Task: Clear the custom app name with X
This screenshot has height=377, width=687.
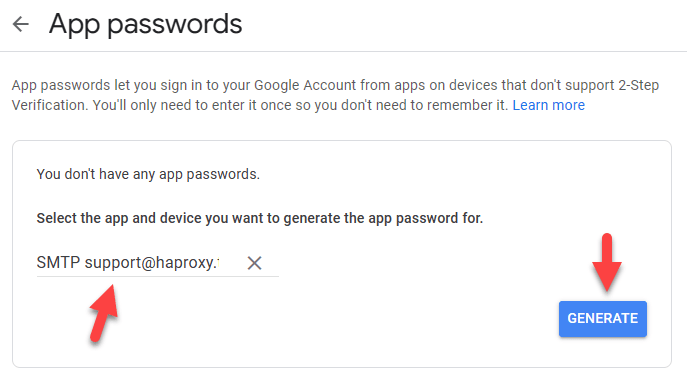Action: point(254,263)
